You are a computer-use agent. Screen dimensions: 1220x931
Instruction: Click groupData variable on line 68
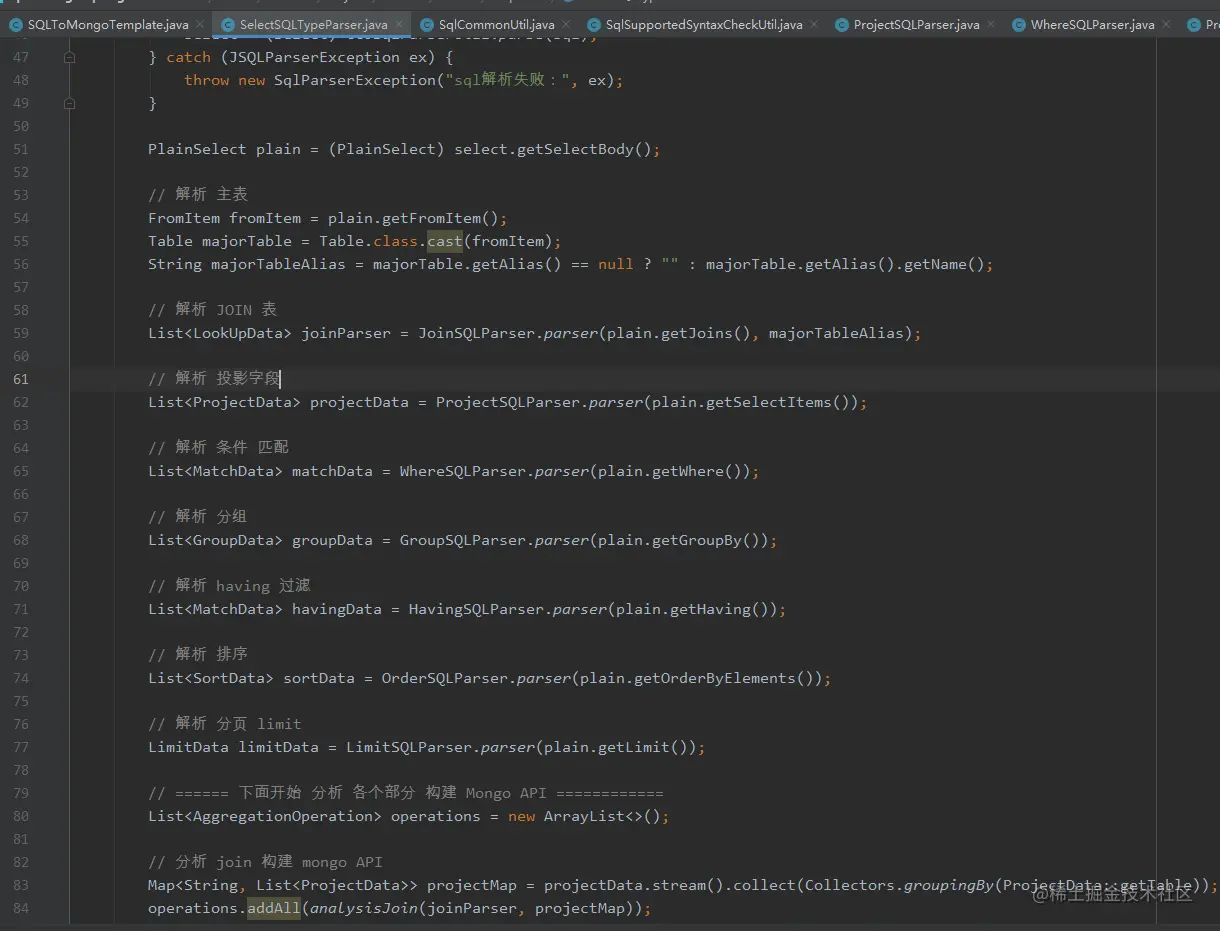332,540
